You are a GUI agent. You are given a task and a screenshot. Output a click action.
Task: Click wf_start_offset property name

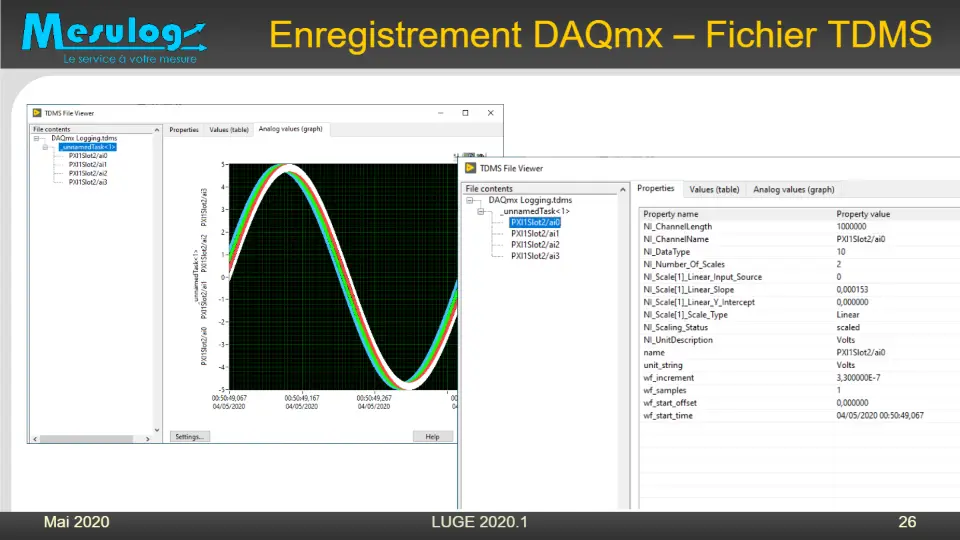coord(670,403)
